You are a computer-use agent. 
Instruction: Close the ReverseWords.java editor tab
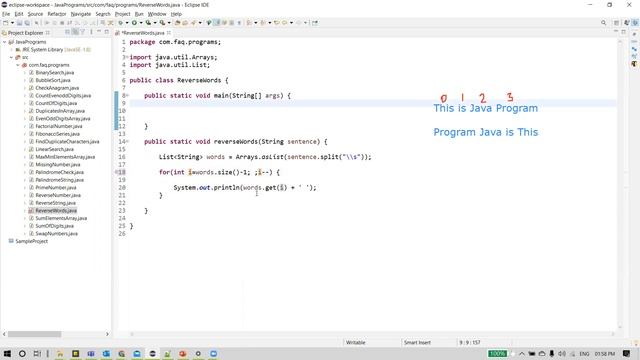169,33
